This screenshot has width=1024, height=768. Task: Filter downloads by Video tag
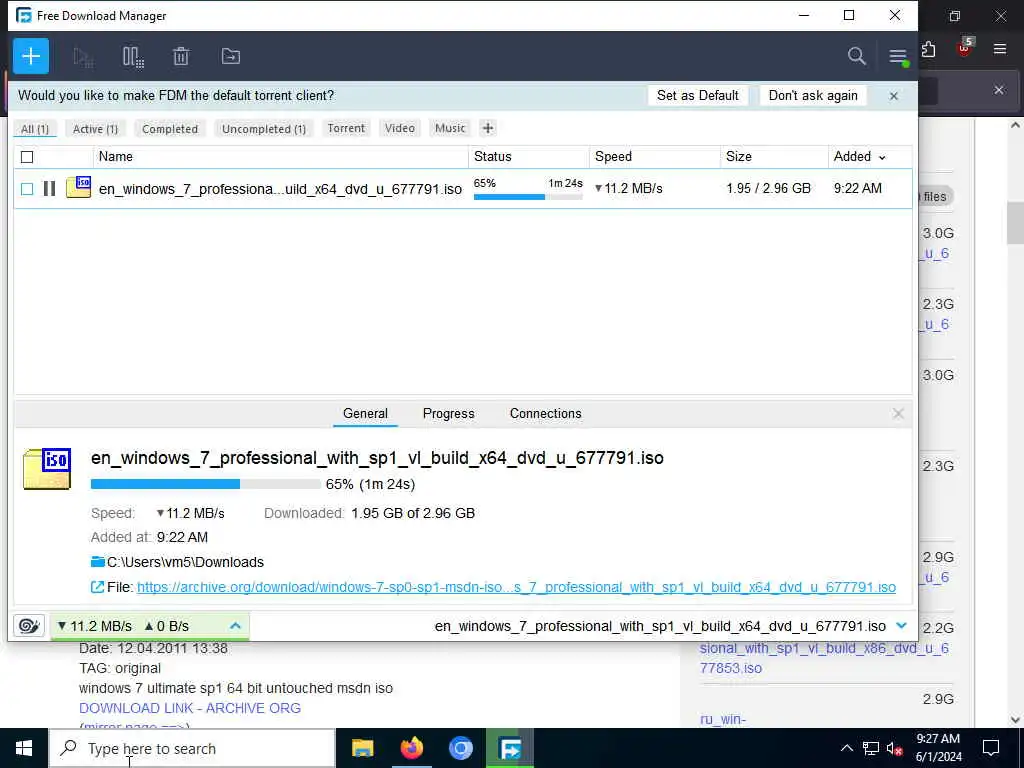(x=400, y=128)
